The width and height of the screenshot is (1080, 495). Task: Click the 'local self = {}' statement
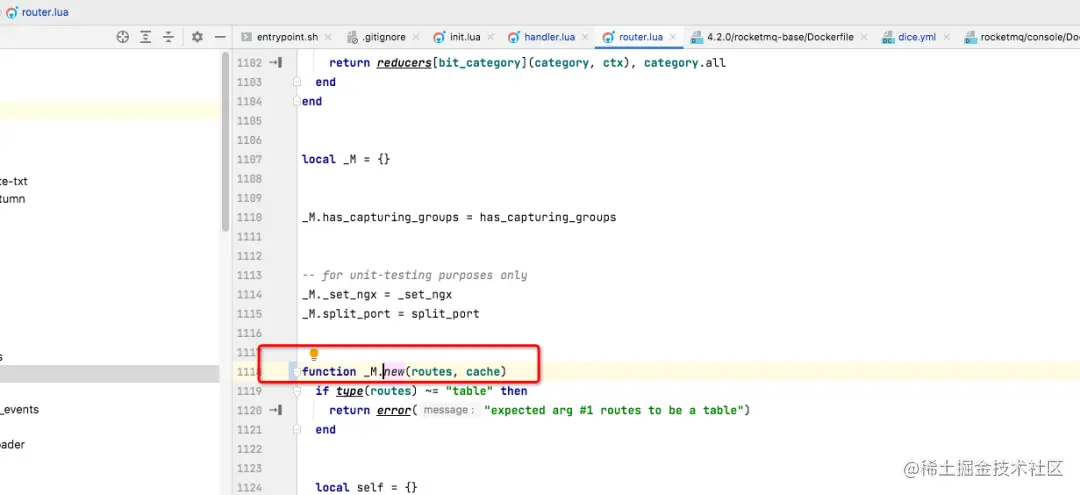pyautogui.click(x=366, y=487)
